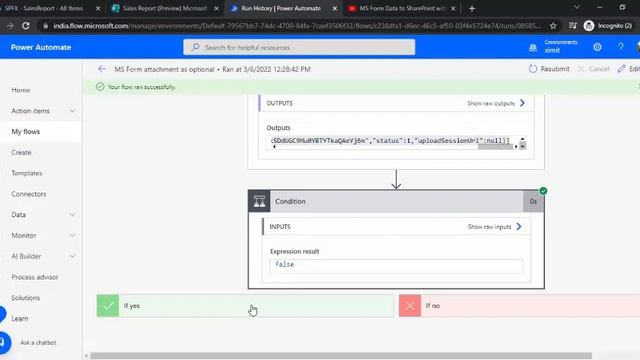Click the browser address bar URL

pos(296,26)
